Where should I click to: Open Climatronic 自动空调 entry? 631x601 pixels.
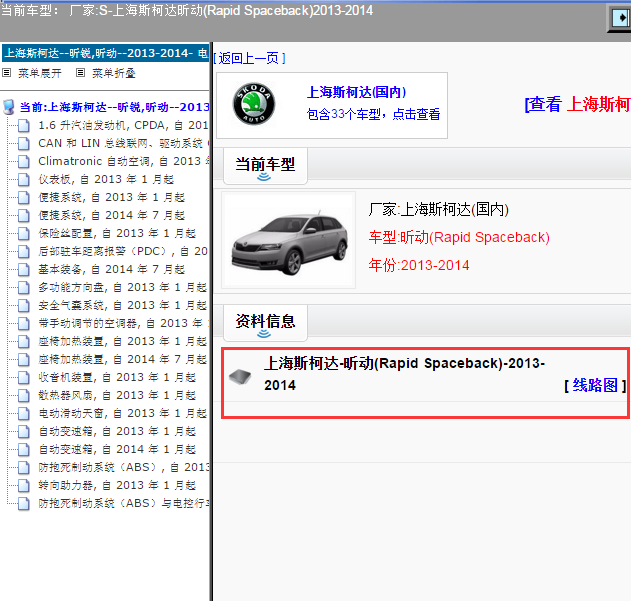click(x=123, y=161)
